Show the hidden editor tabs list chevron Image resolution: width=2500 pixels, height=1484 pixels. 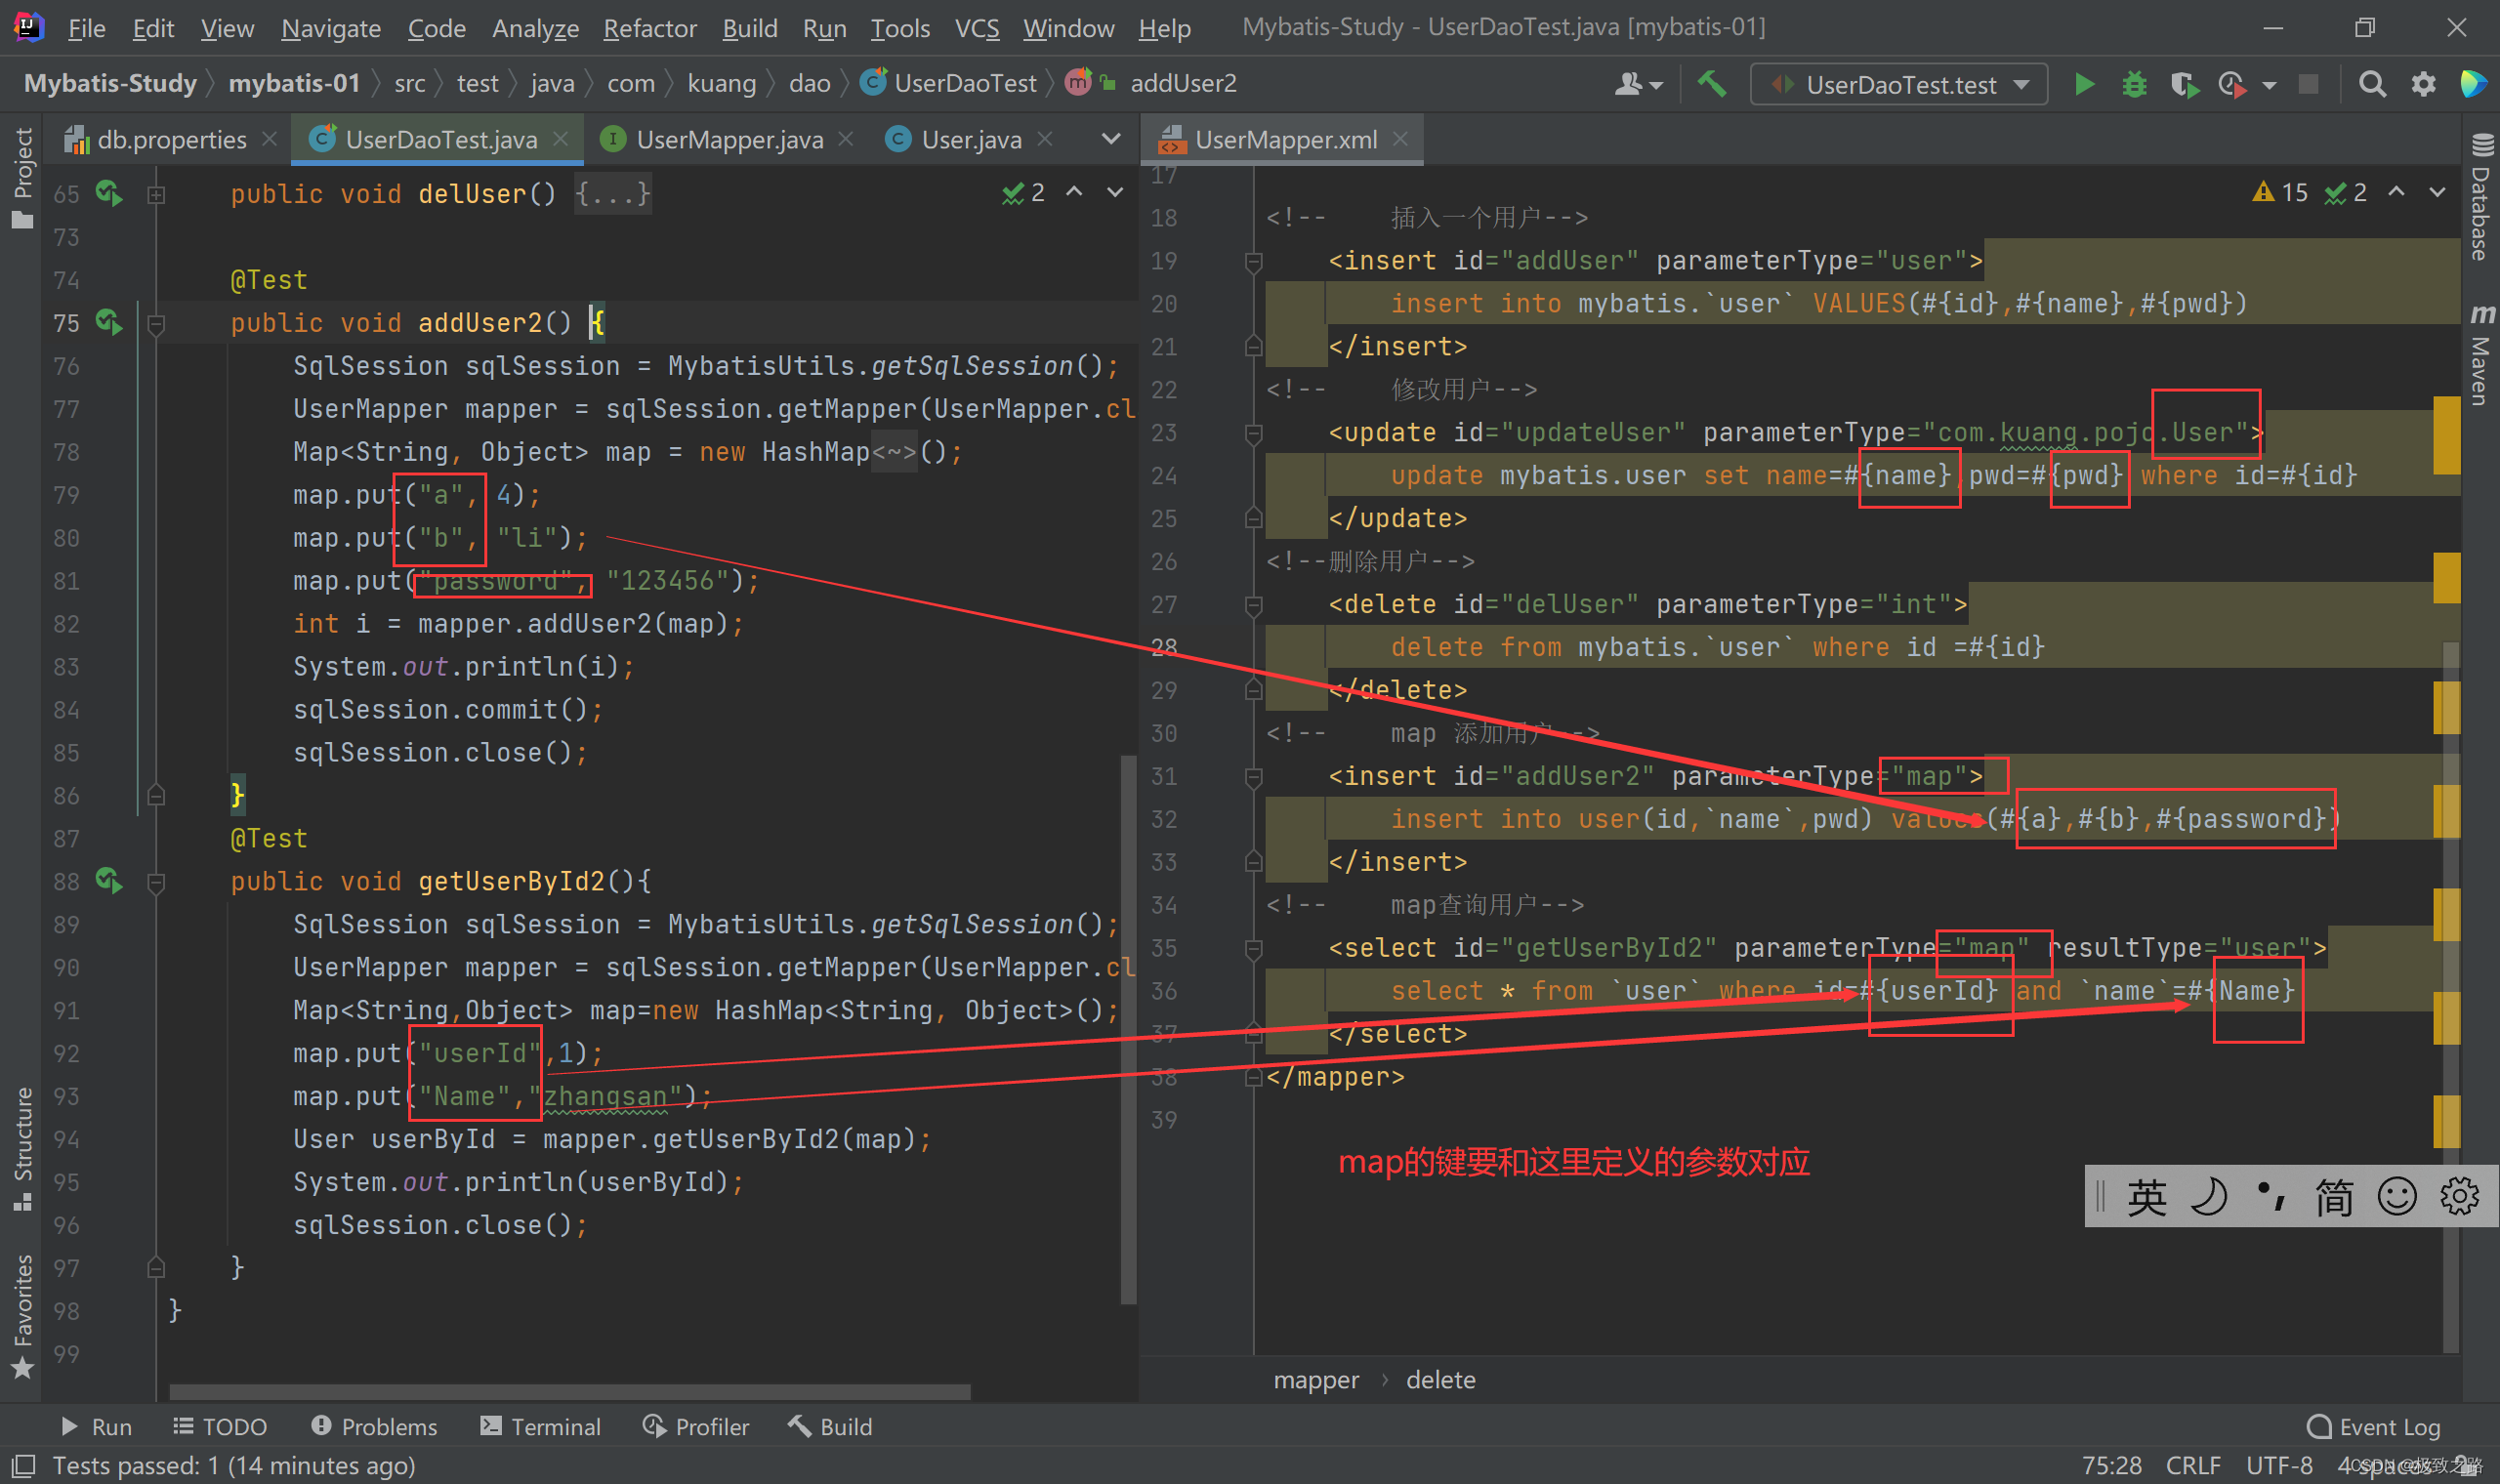coord(1110,139)
